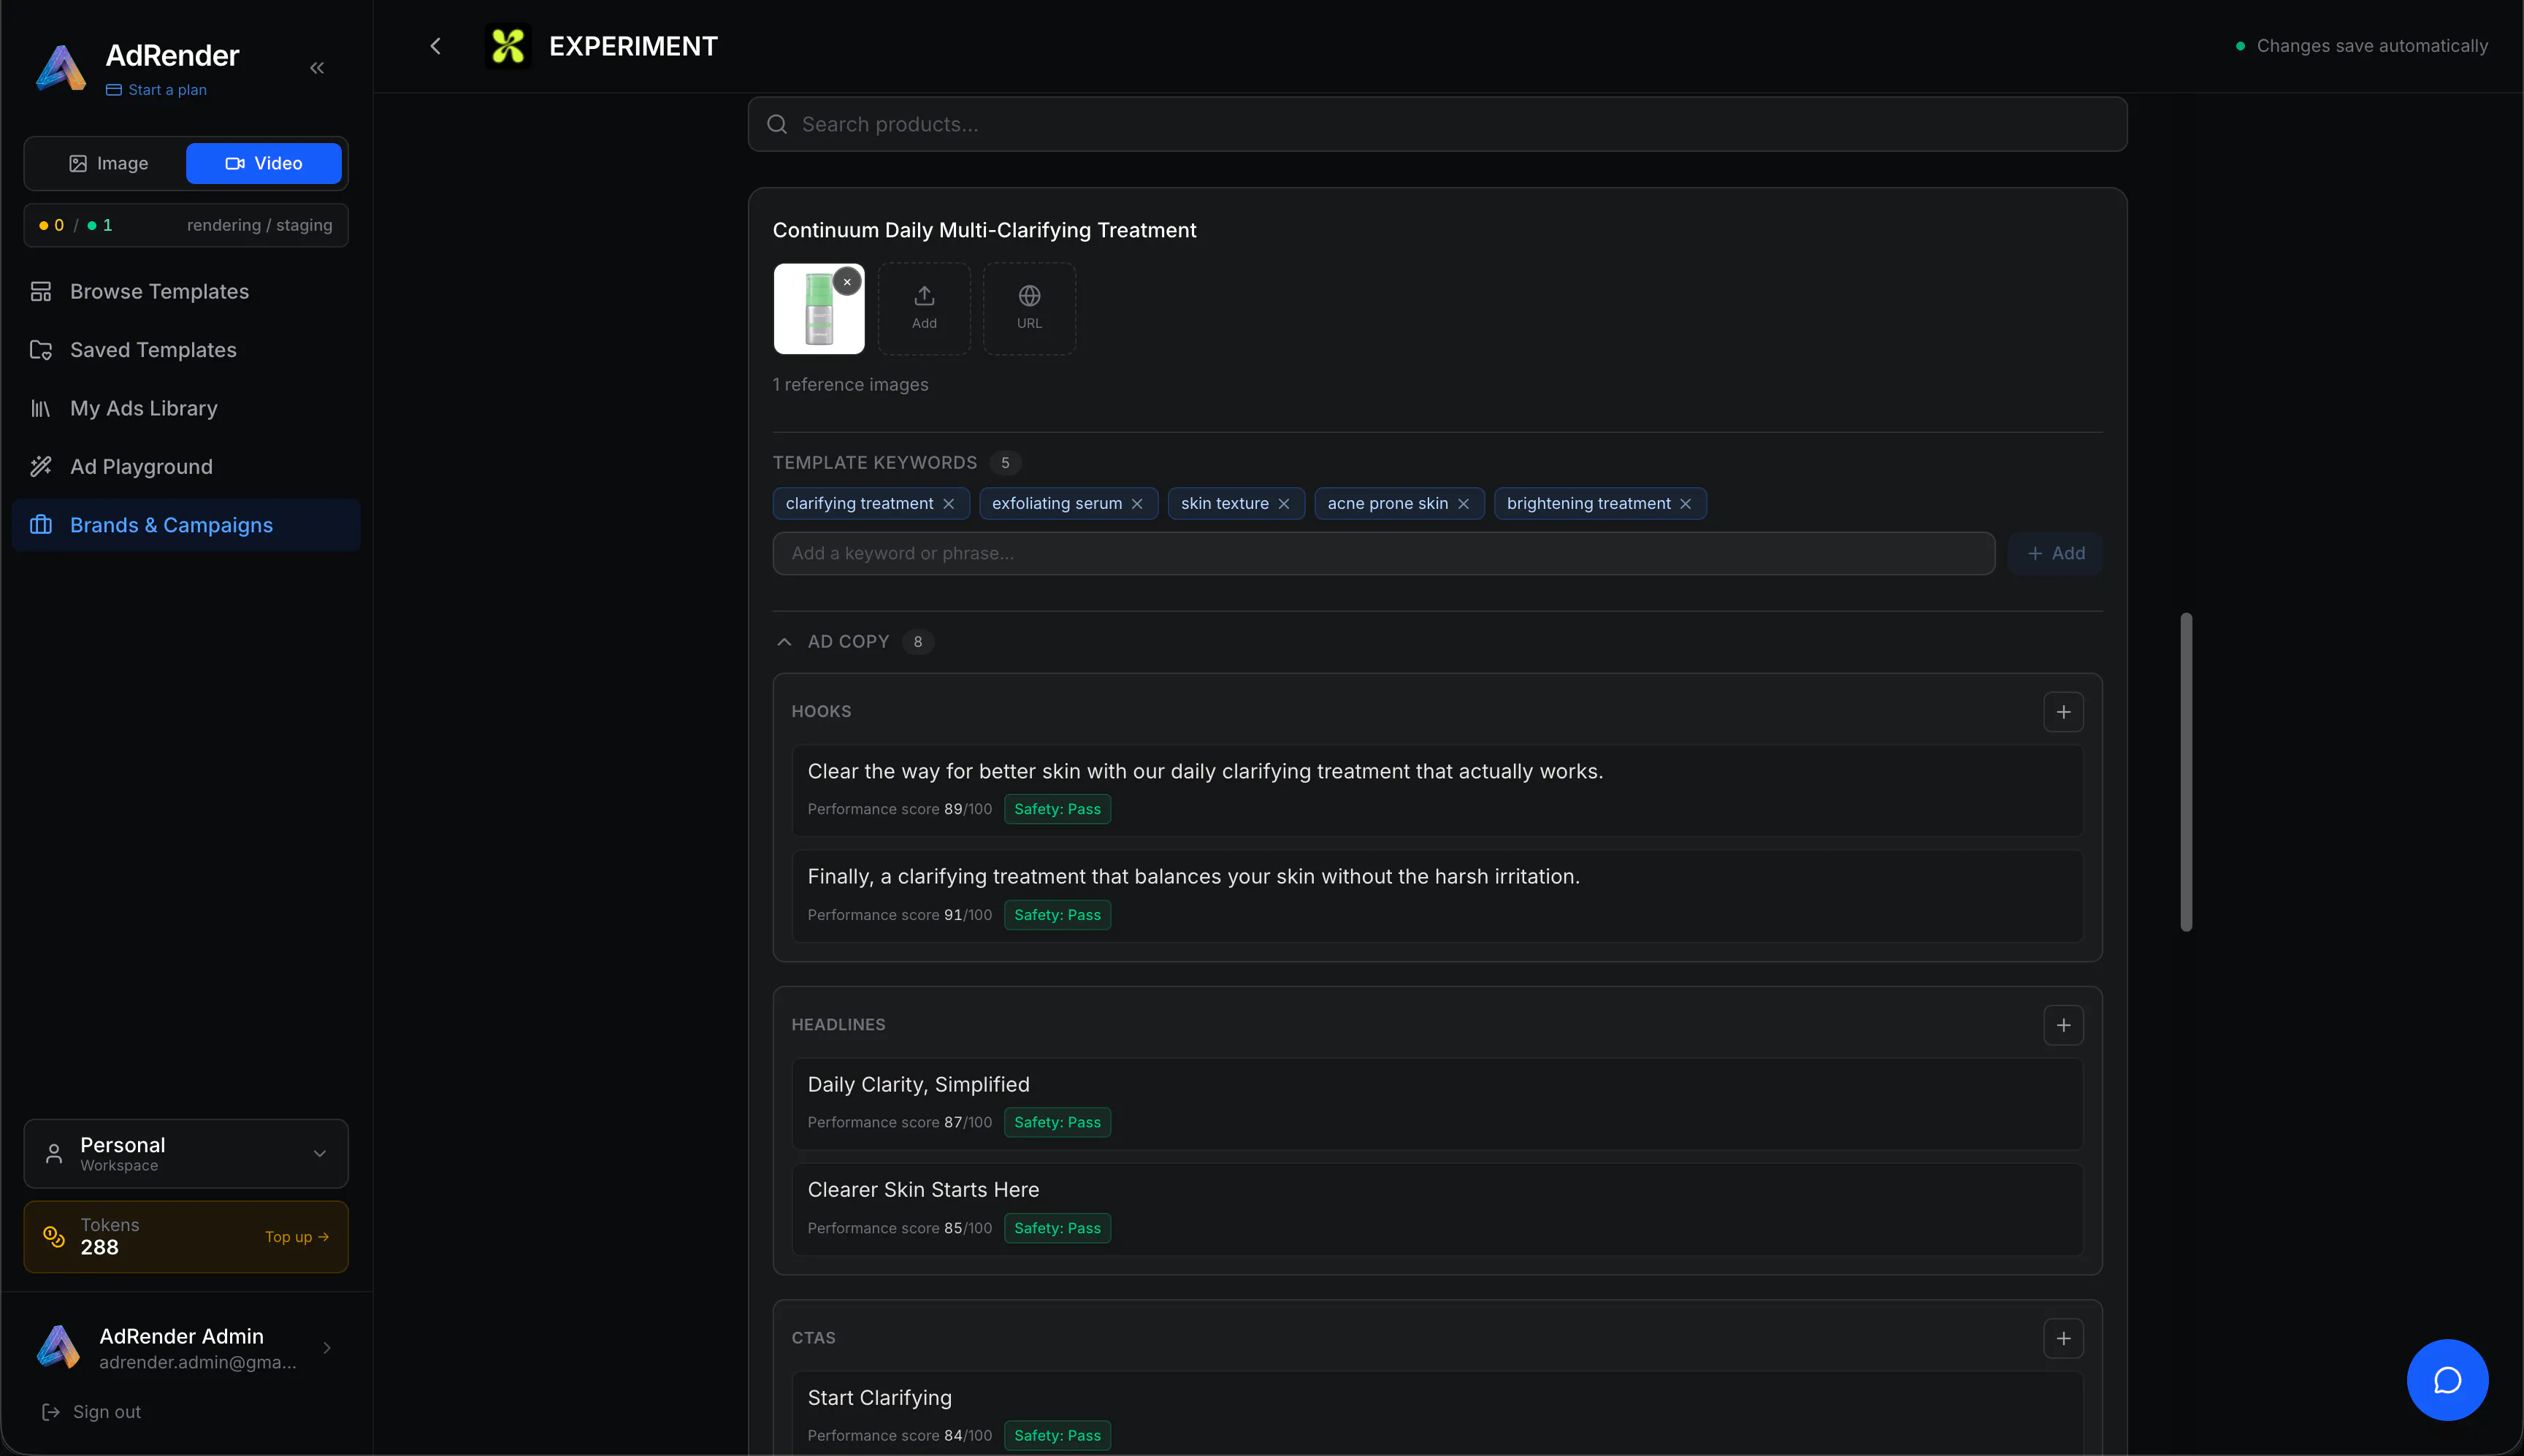Open Ad Playground
The height and width of the screenshot is (1456, 2524).
(186, 466)
